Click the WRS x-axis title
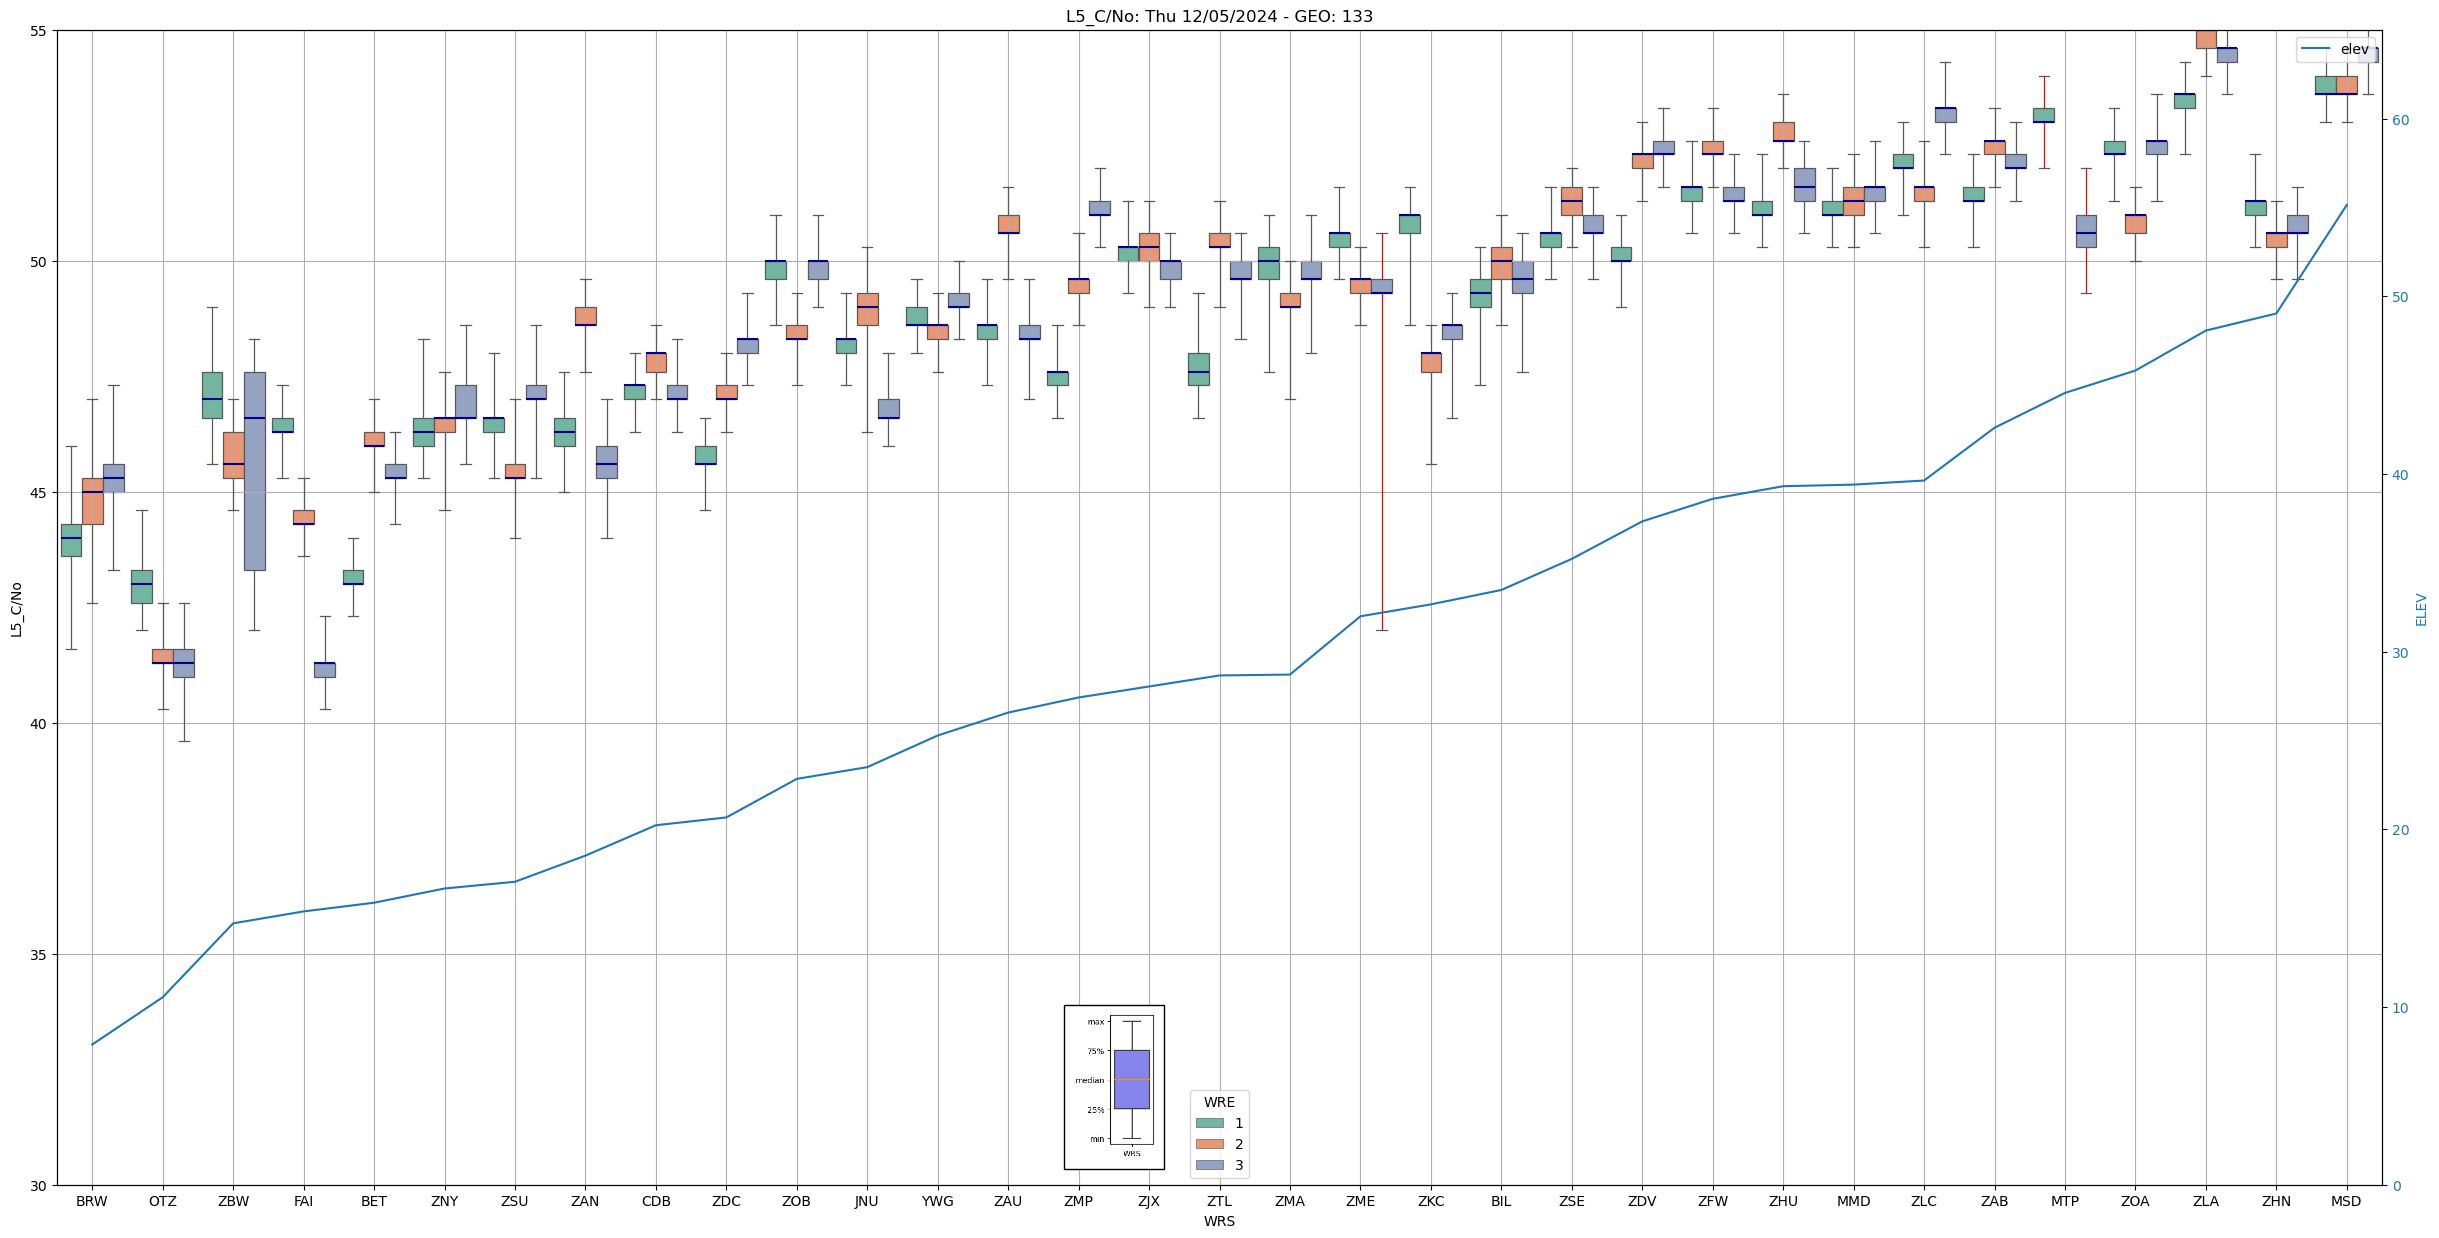The image size is (2439, 1238). [x=1219, y=1221]
